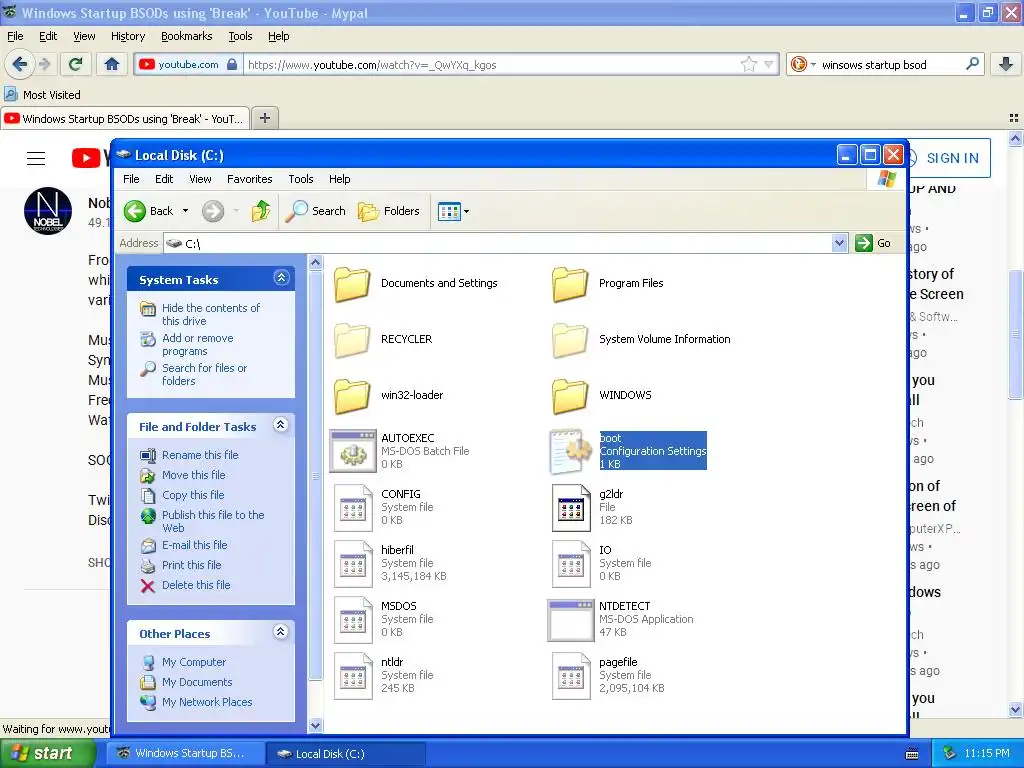Click Move this file task

(x=193, y=475)
